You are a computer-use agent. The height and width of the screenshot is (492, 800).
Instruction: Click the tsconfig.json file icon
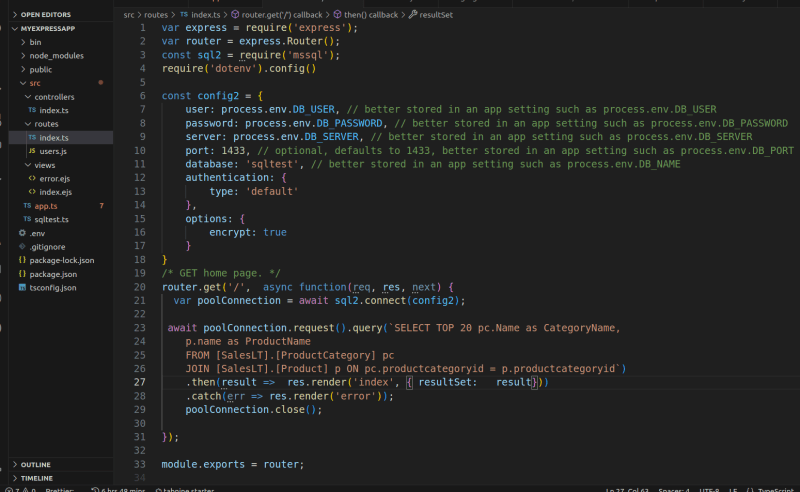tap(22, 288)
